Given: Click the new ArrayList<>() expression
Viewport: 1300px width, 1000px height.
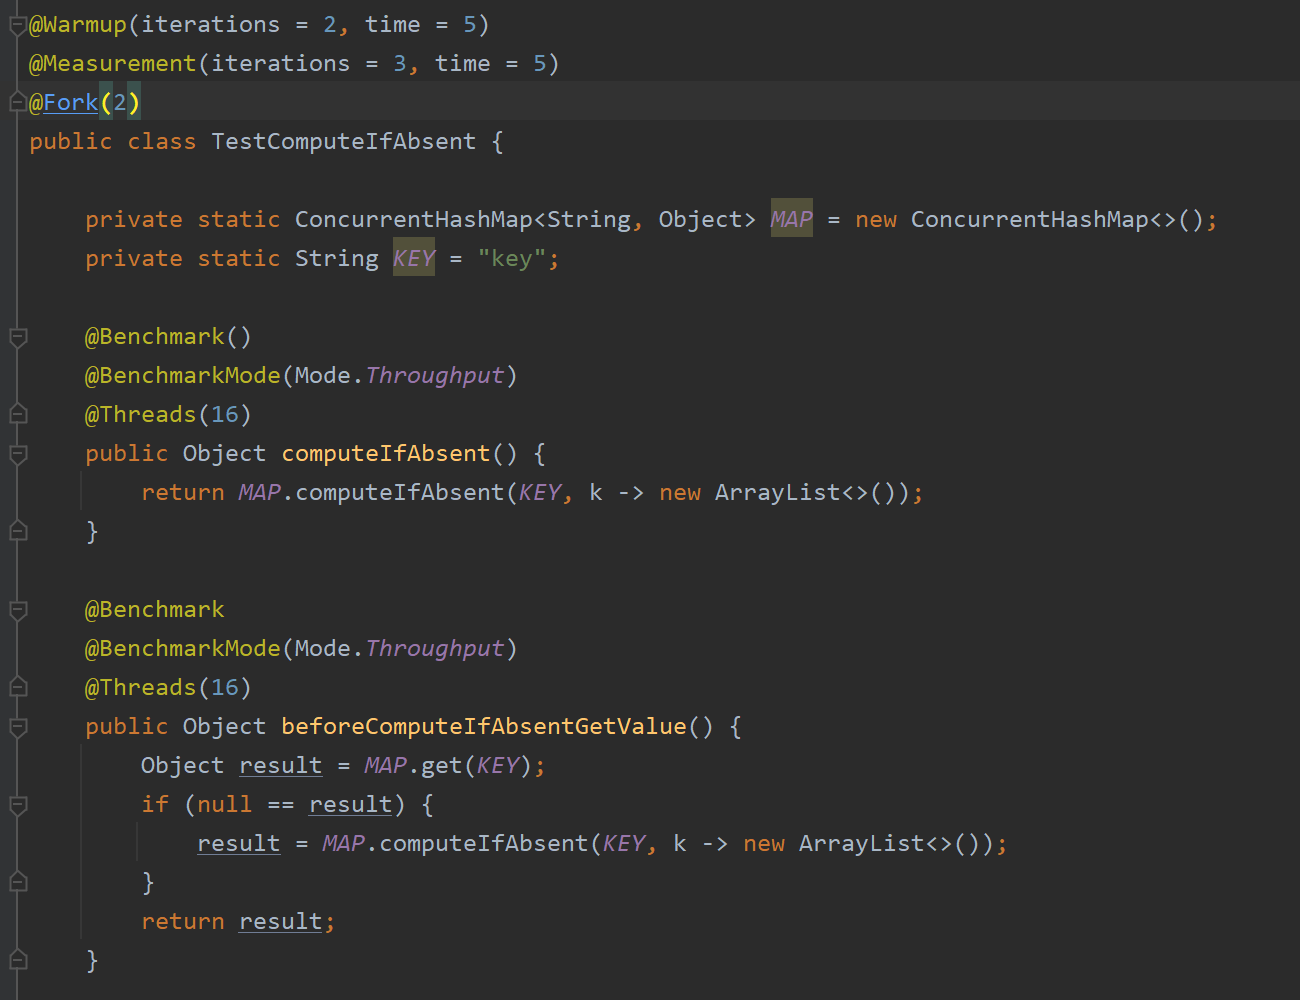Looking at the screenshot, I should click(x=788, y=492).
